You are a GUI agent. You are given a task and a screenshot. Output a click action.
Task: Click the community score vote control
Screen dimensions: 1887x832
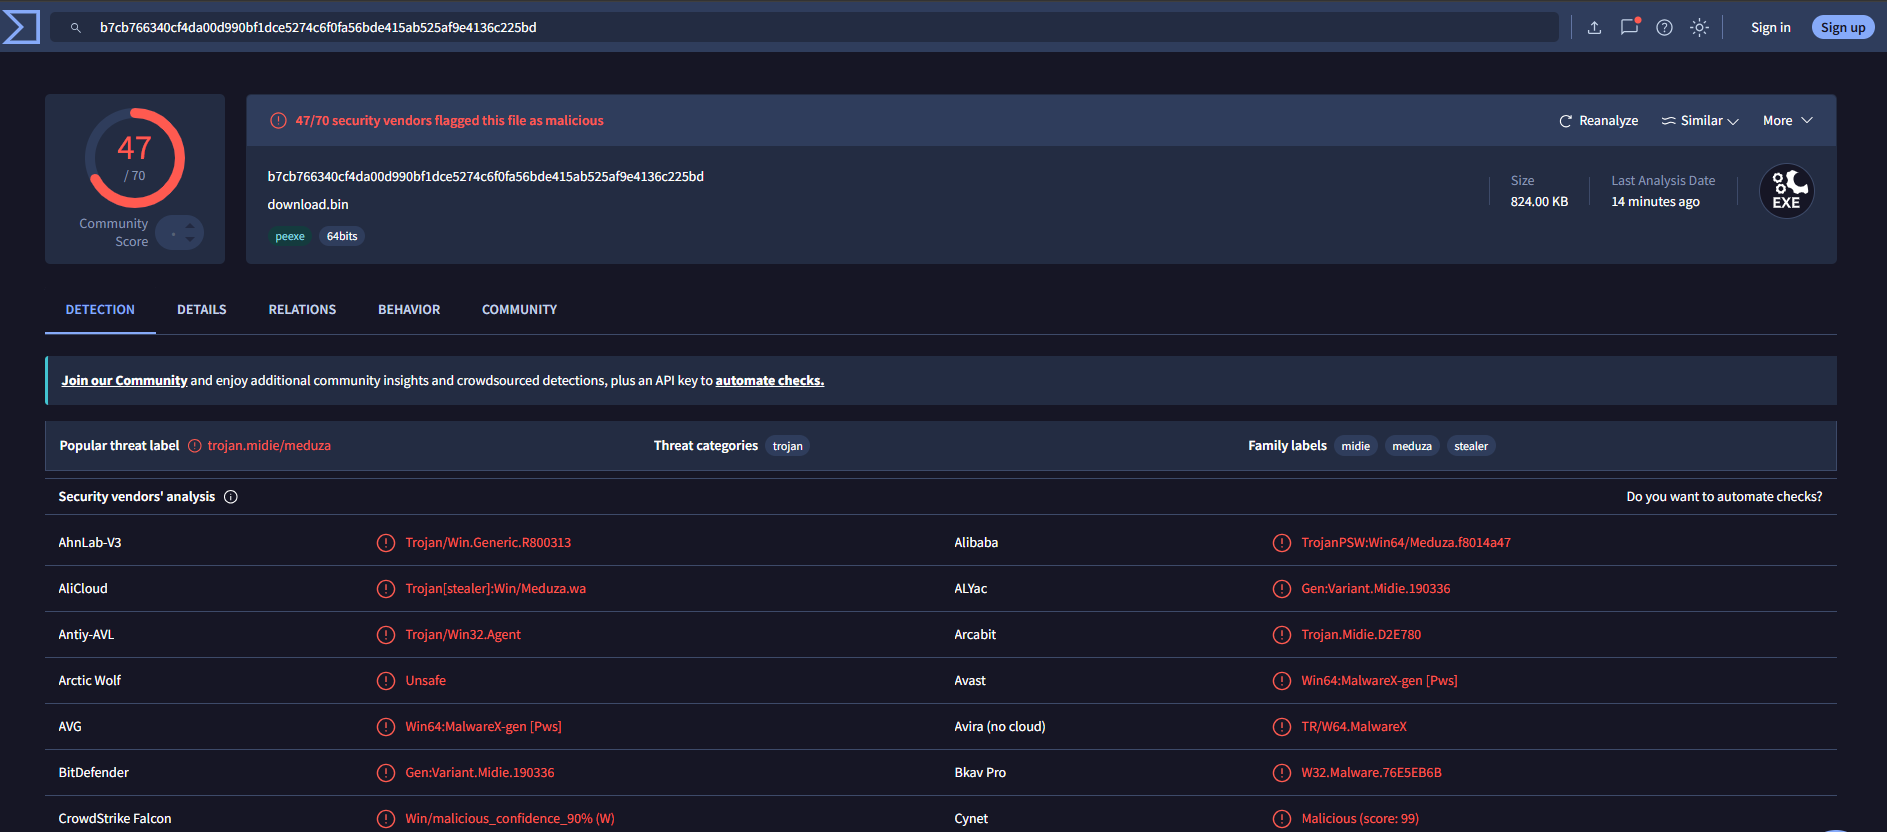coord(180,233)
